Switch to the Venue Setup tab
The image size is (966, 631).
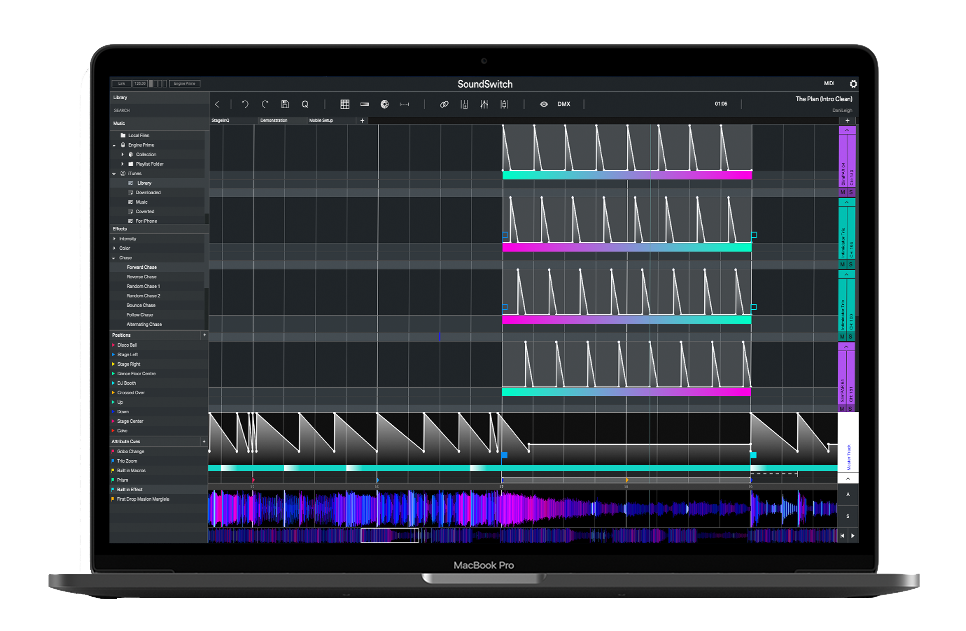click(x=321, y=119)
